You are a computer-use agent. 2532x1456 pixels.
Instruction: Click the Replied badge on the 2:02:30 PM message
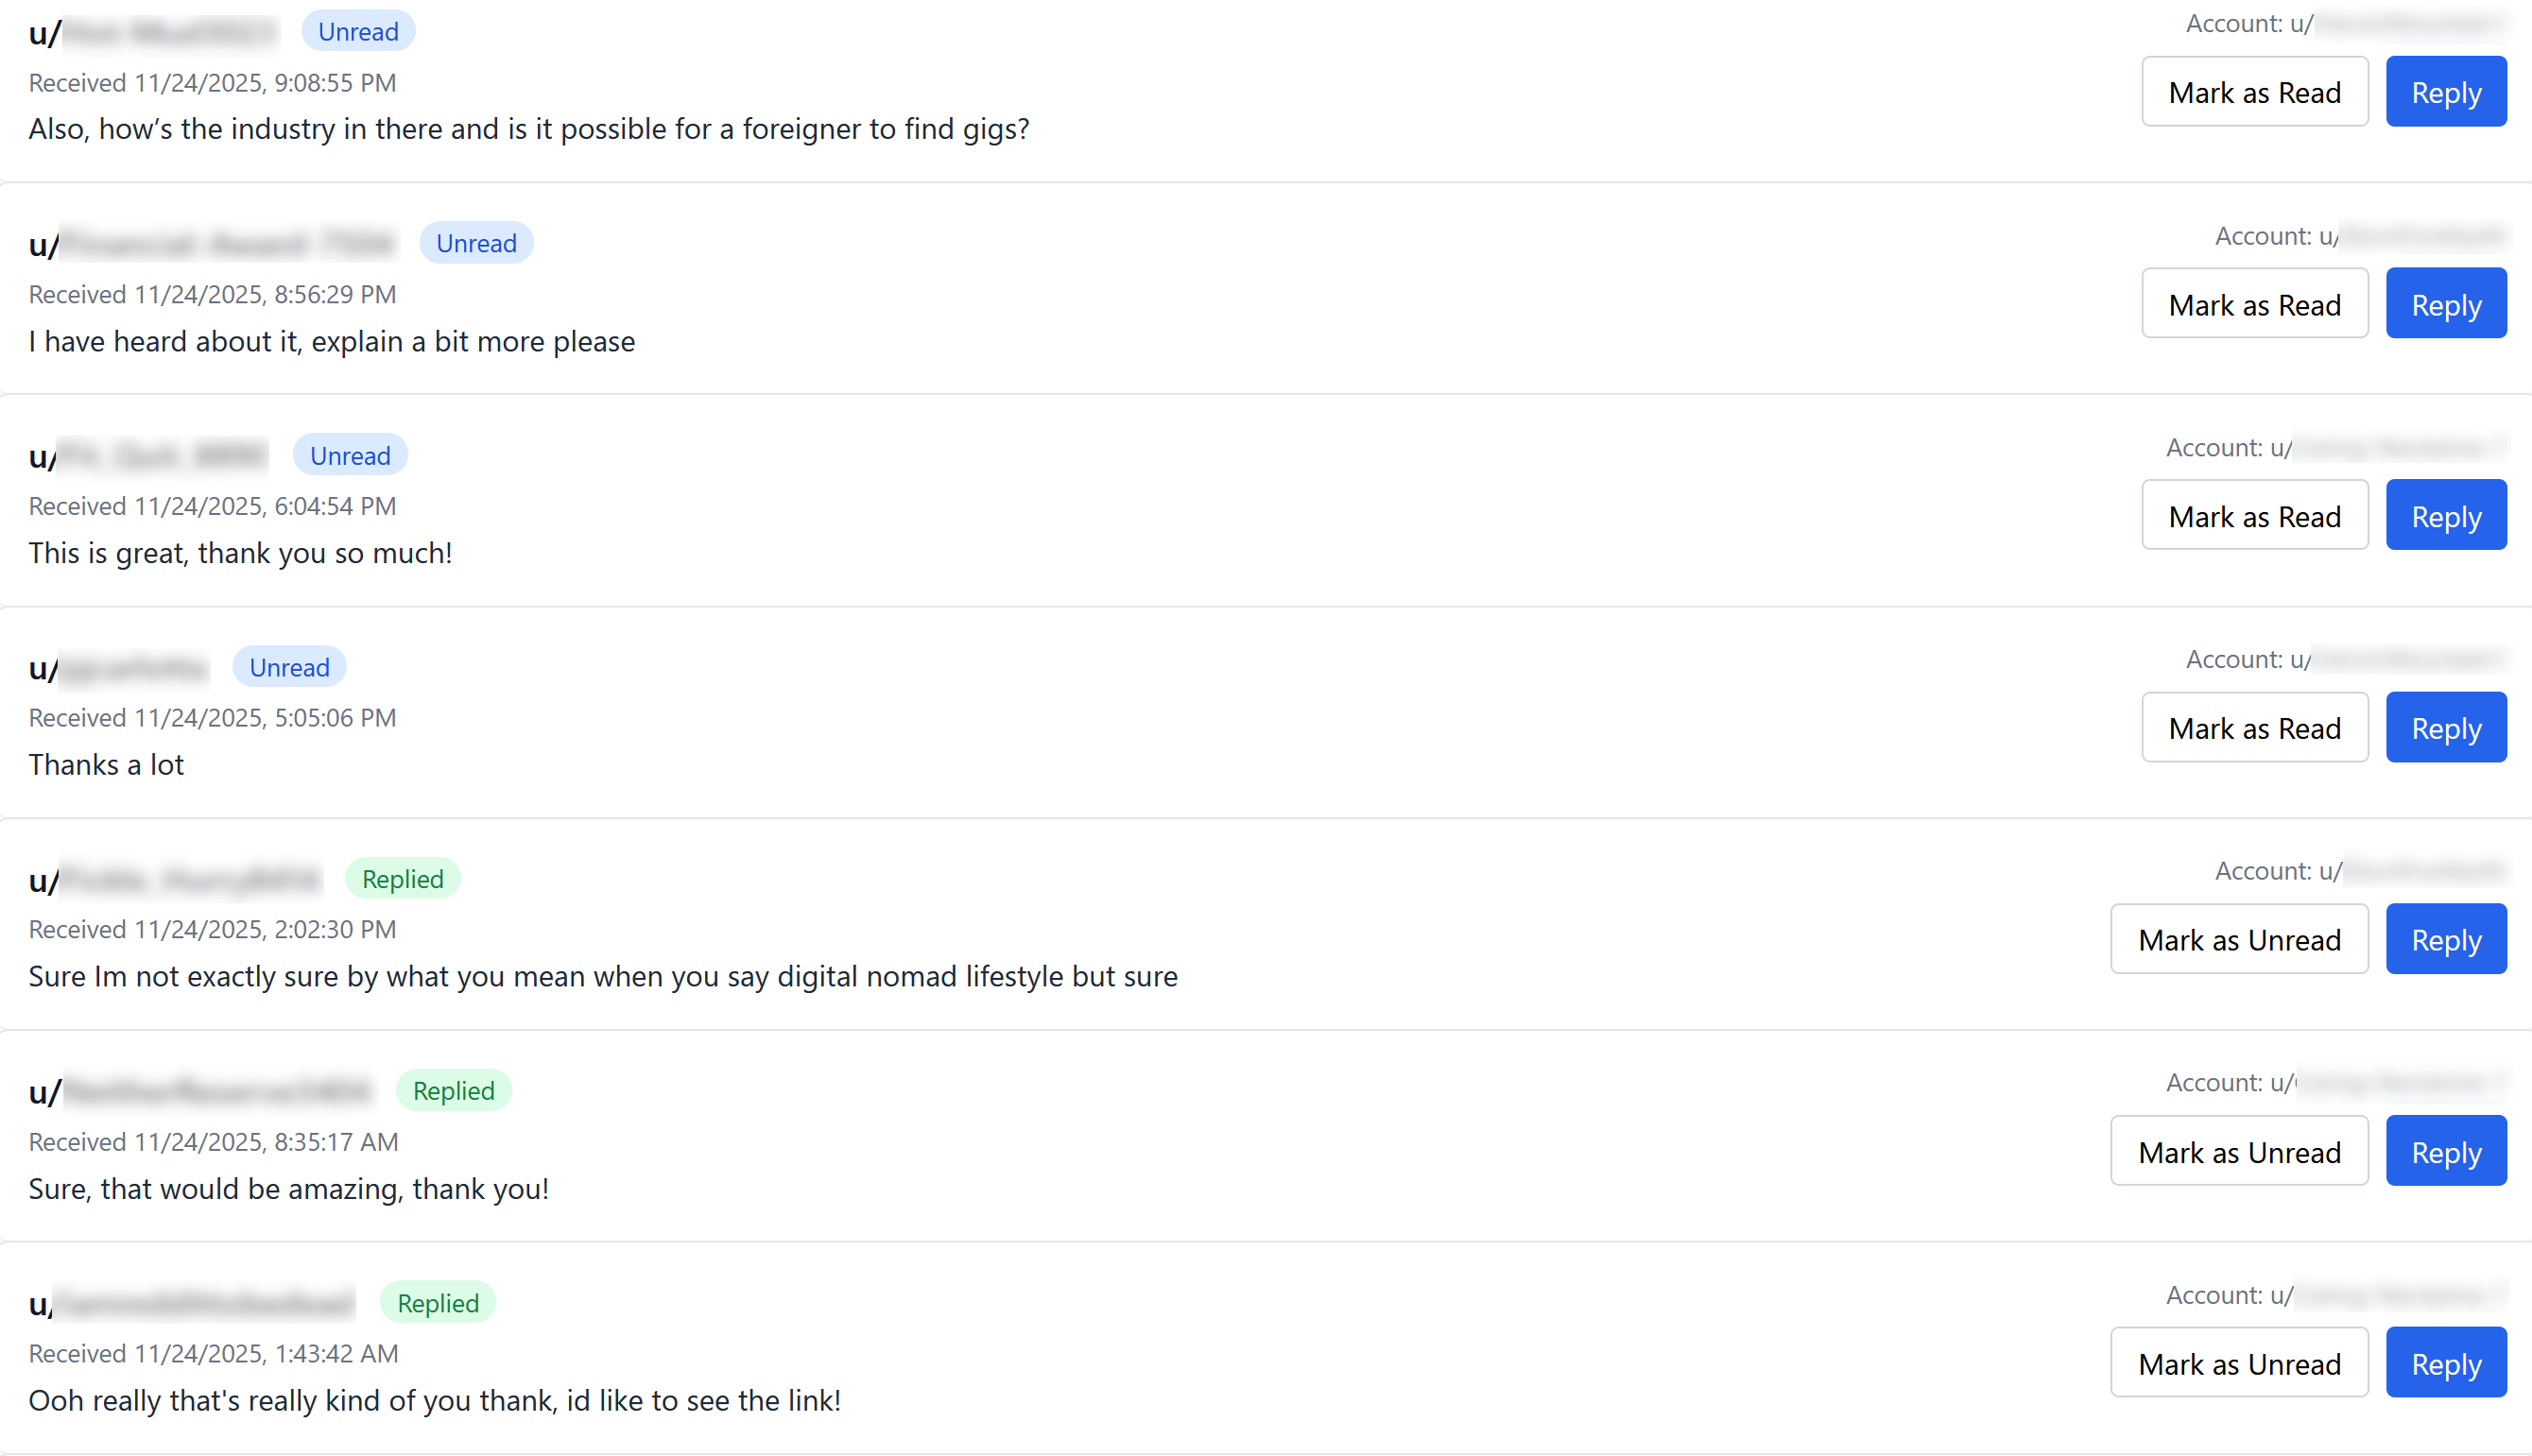pyautogui.click(x=402, y=879)
